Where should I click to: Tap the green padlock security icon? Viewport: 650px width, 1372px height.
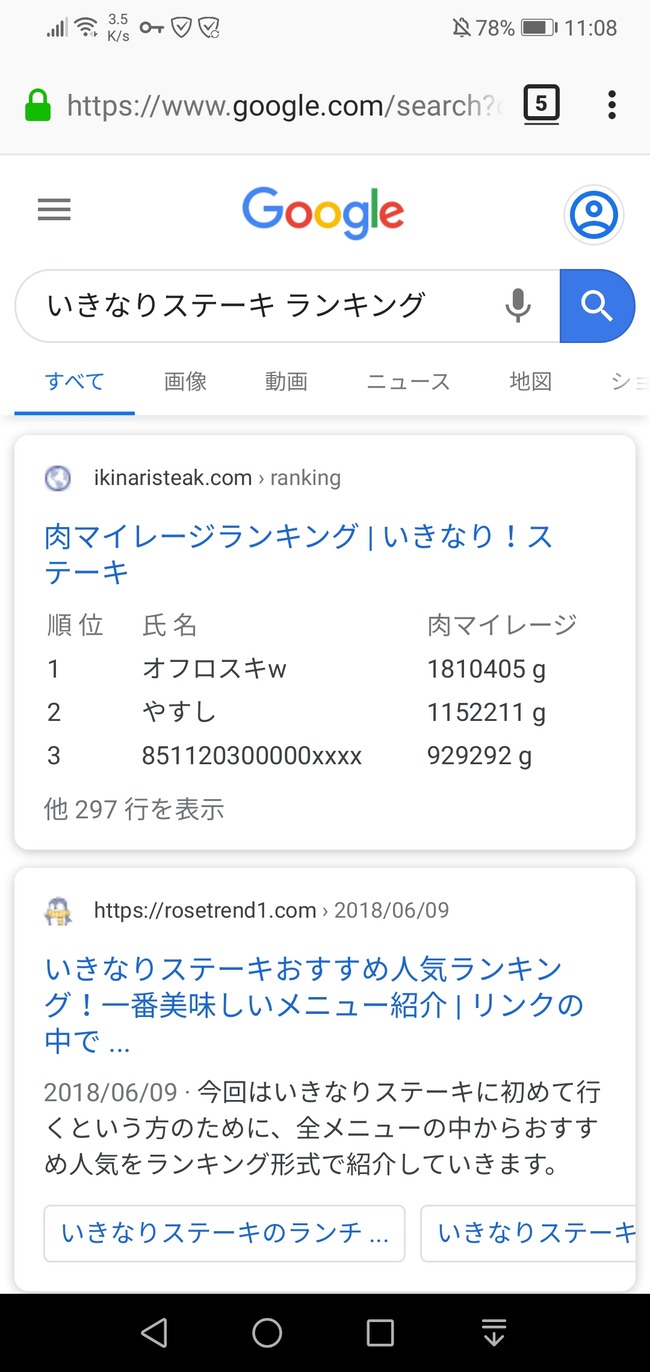pos(38,104)
